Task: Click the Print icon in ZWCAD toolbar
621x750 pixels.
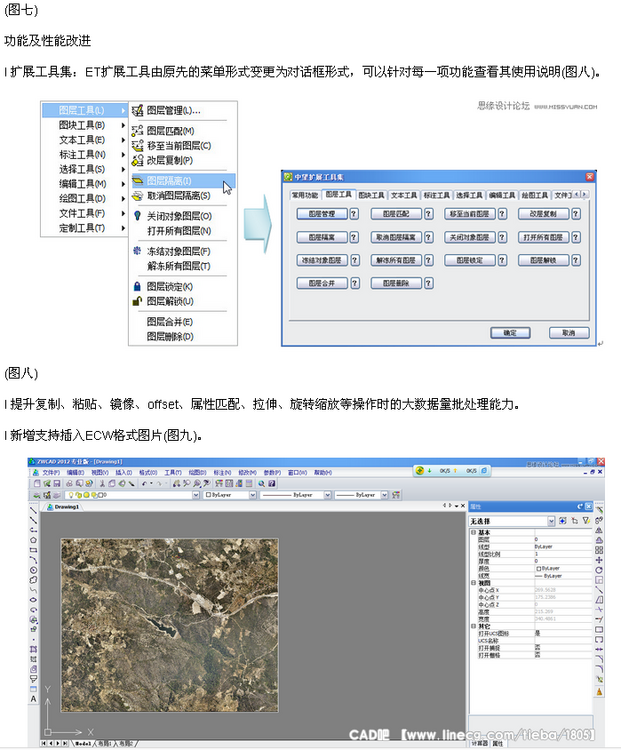Action: [69, 484]
